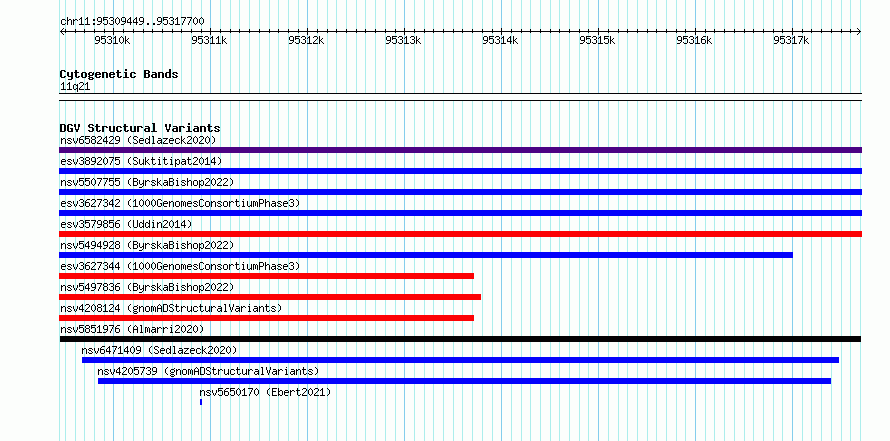Viewport: 890px width, 441px height.
Task: Click the 95317k ruler position
Action: point(792,40)
